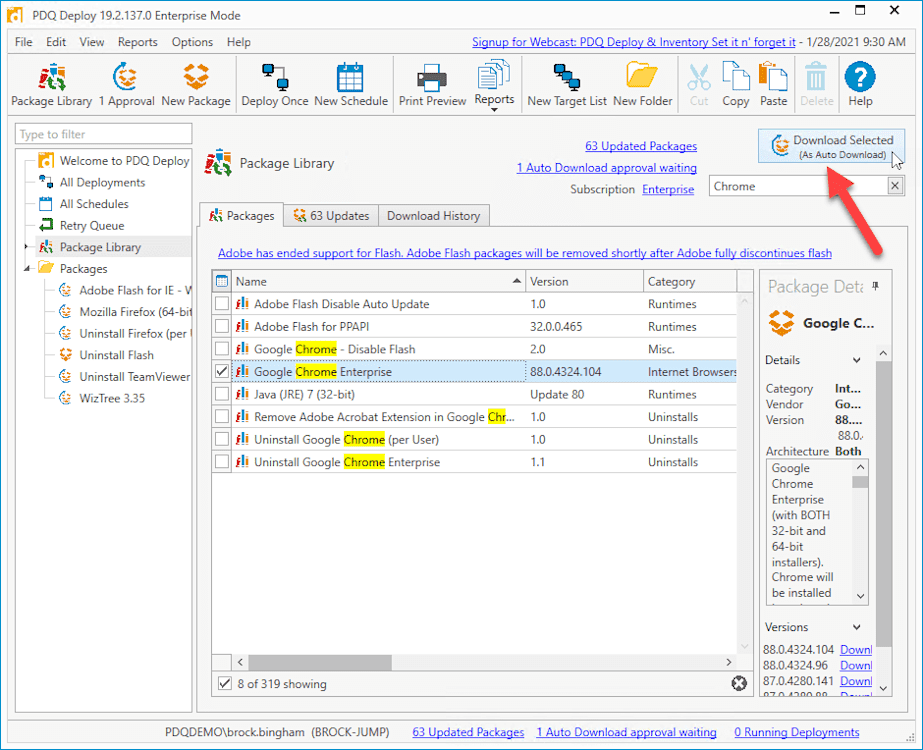Check Adobe Flash Disable Auto Update box
Screen dimensions: 923x750
(x=222, y=304)
